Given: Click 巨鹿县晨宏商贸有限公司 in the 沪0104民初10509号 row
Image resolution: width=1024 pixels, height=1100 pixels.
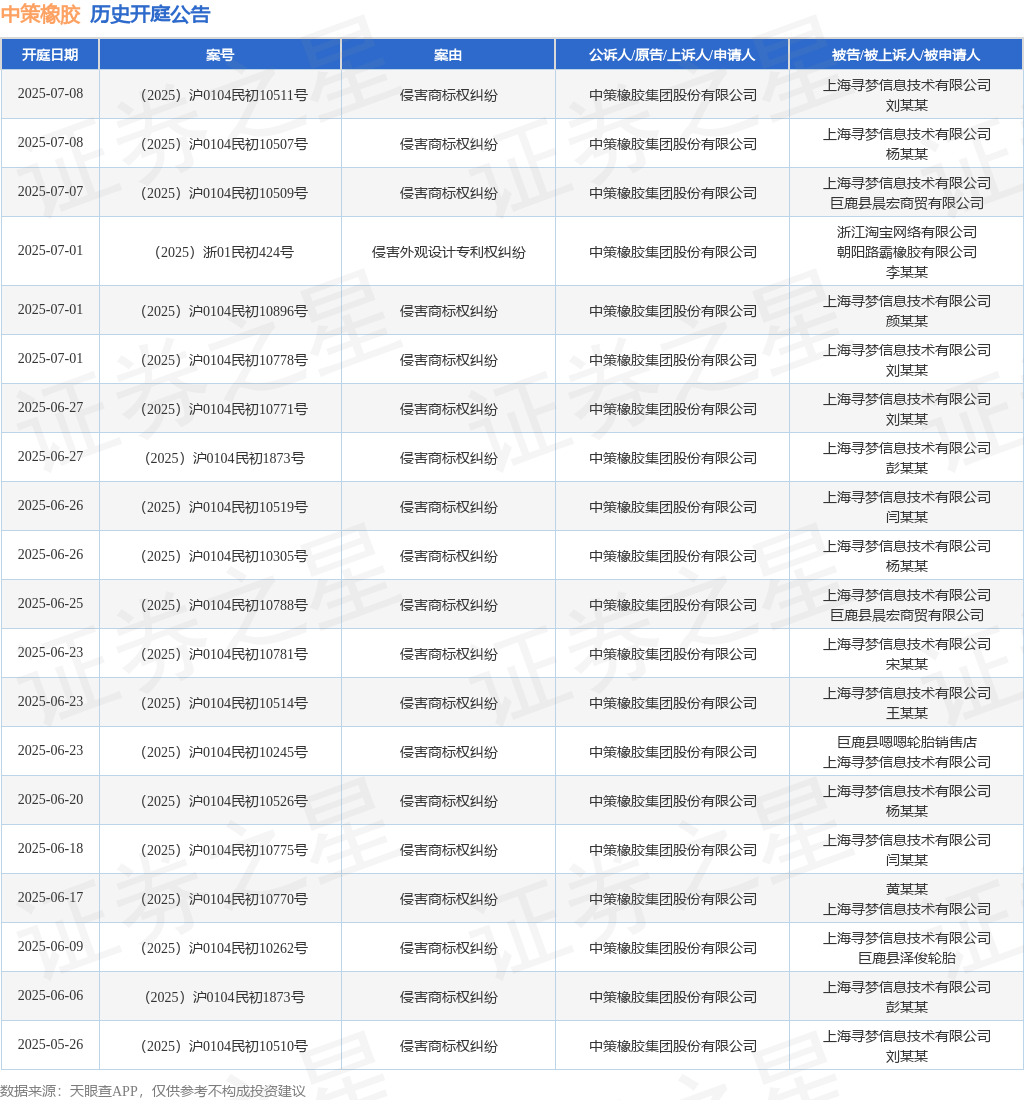Looking at the screenshot, I should pyautogui.click(x=906, y=203).
